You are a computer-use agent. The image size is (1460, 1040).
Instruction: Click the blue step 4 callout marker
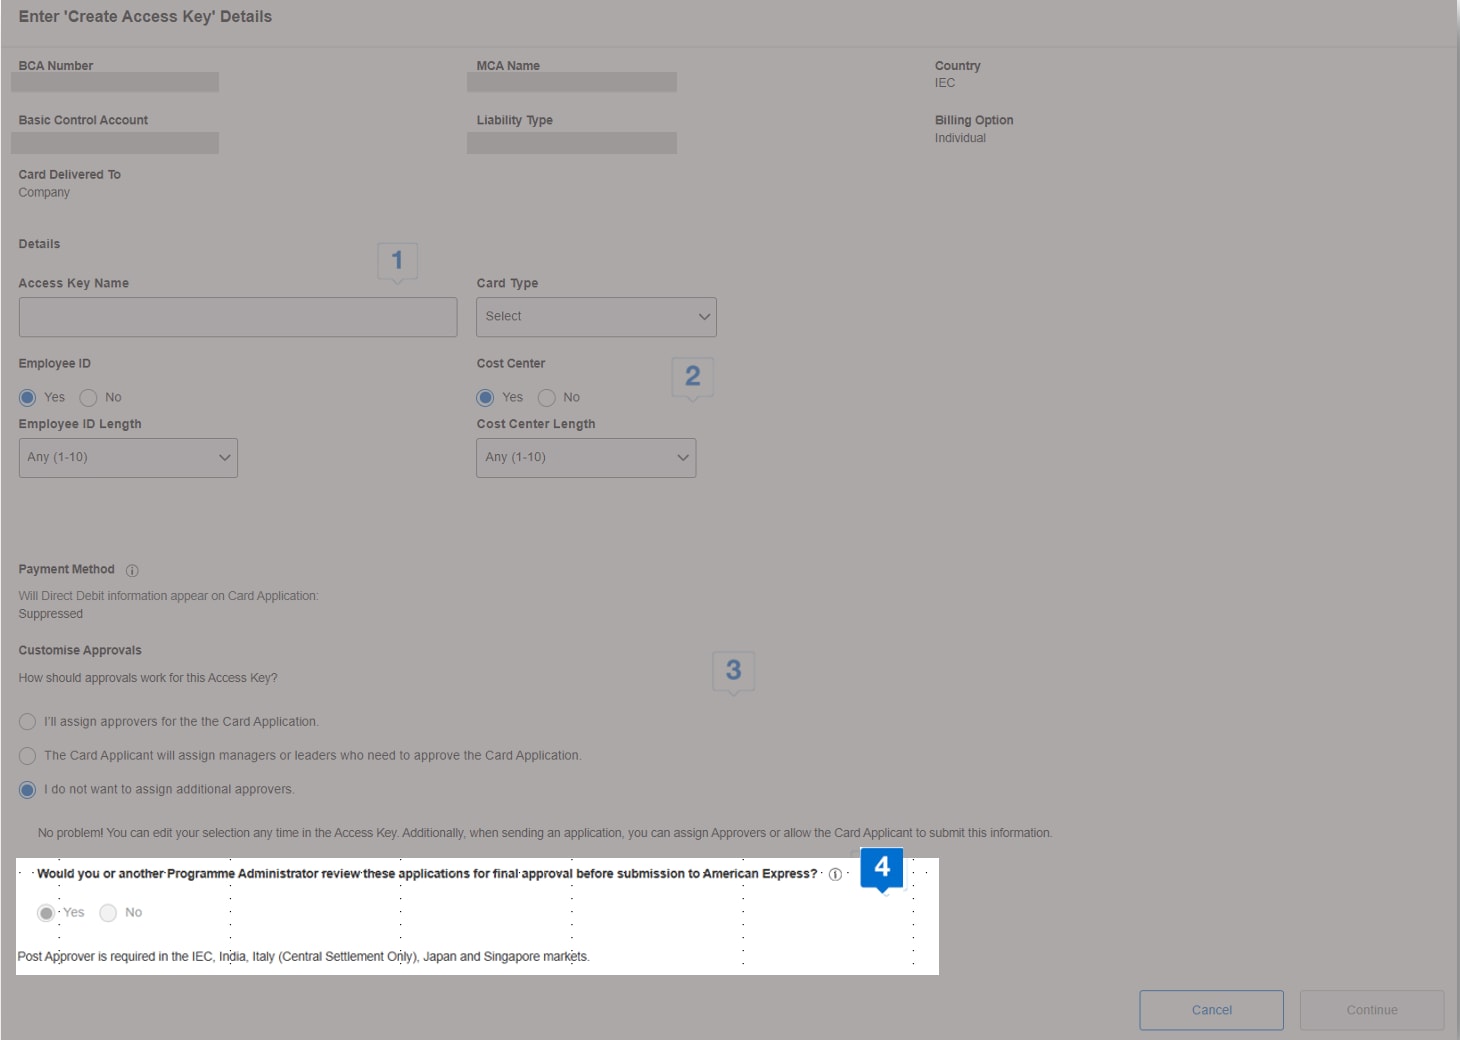coord(881,867)
